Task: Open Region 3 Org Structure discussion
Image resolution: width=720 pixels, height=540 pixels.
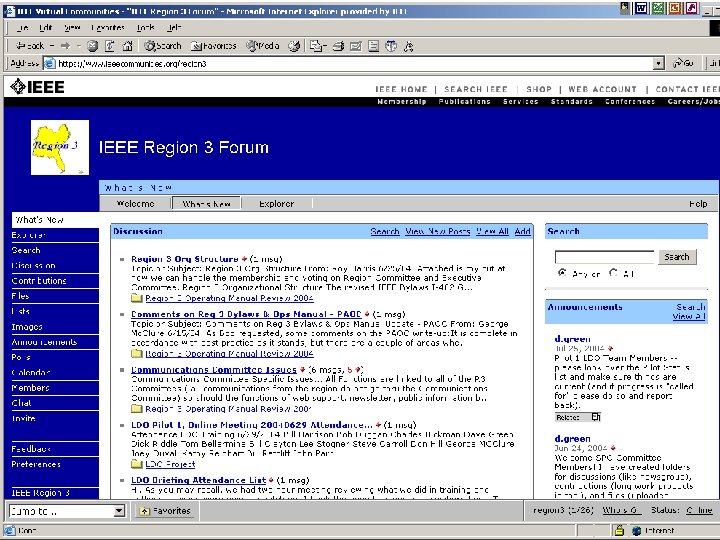Action: pos(185,259)
